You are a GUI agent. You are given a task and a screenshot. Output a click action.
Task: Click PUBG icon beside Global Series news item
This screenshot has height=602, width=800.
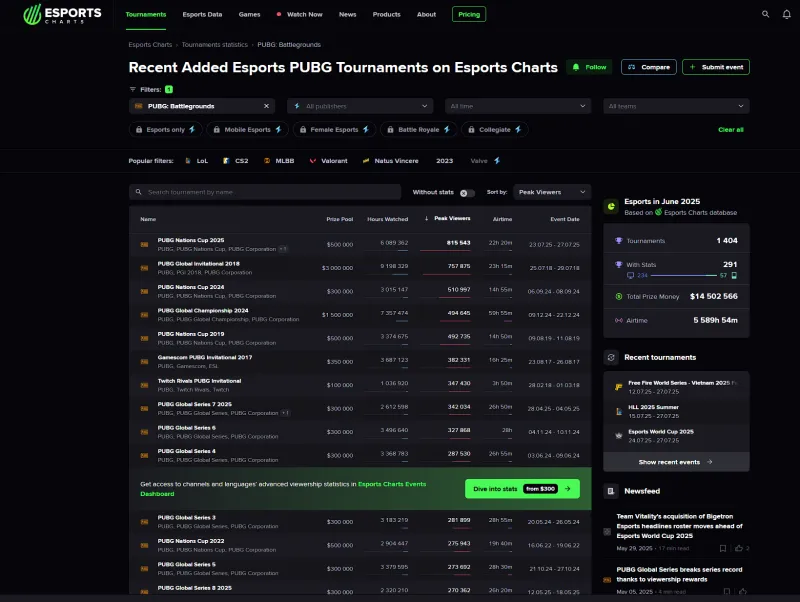point(607,580)
